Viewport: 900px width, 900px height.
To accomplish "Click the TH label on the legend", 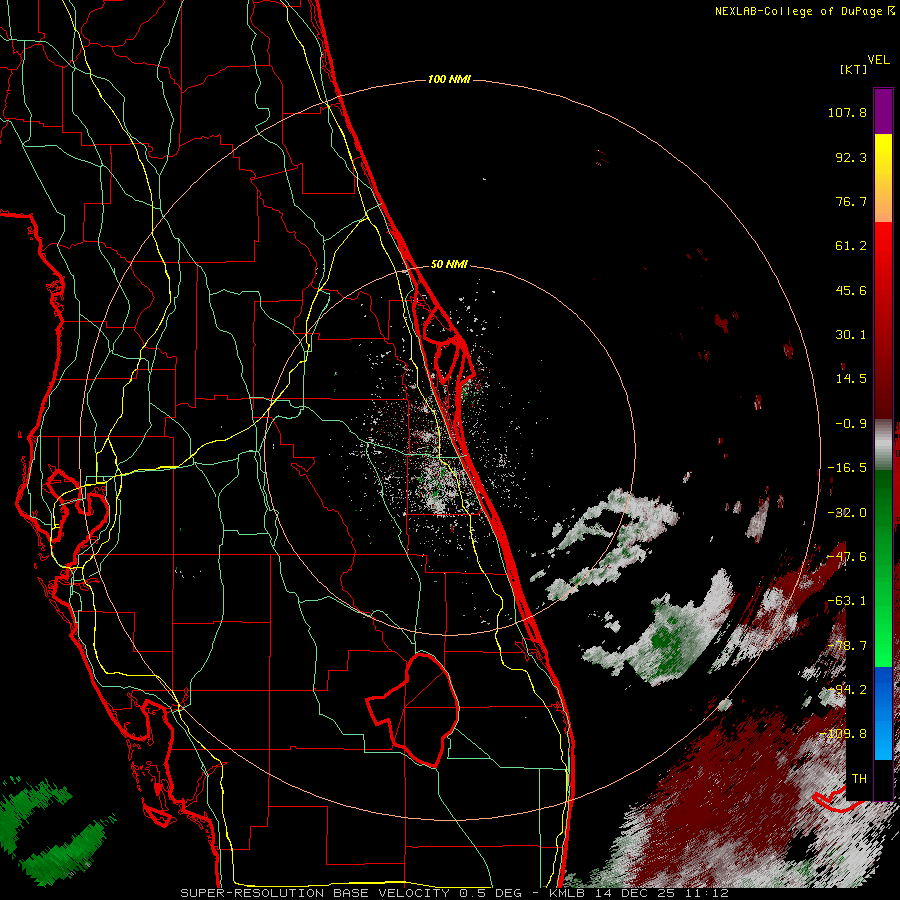I will 859,778.
